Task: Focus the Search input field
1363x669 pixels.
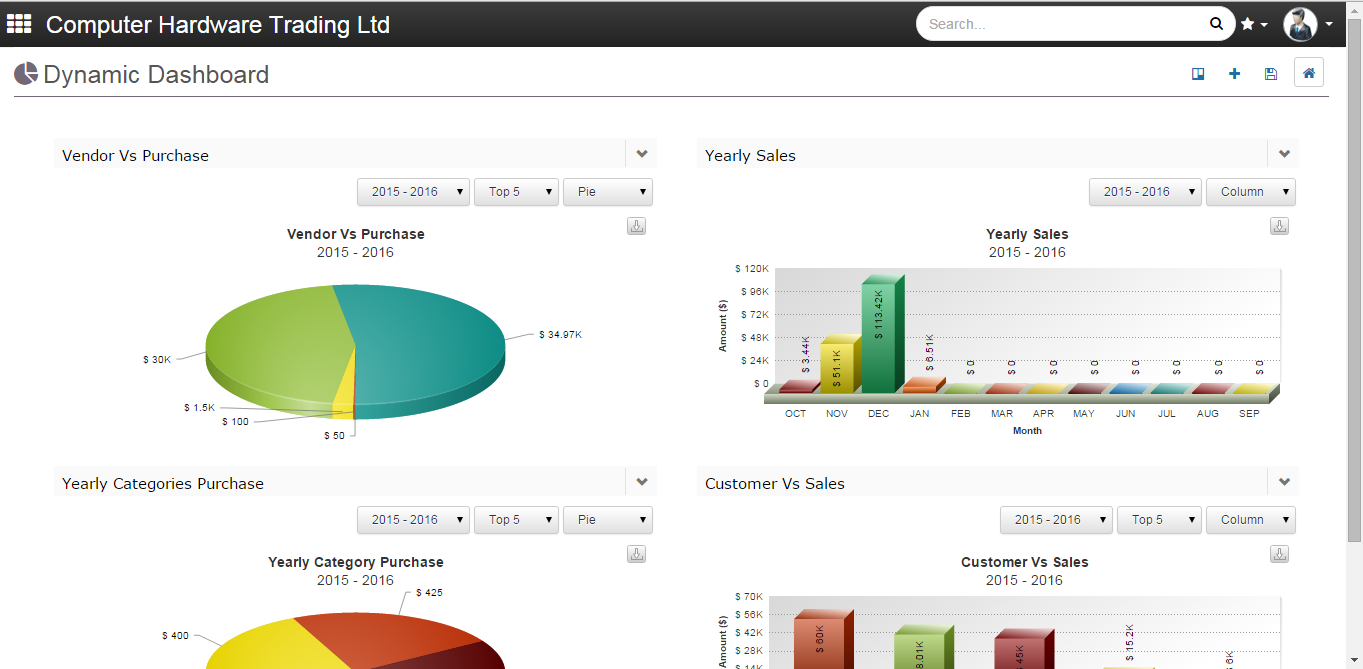Action: coord(1066,24)
